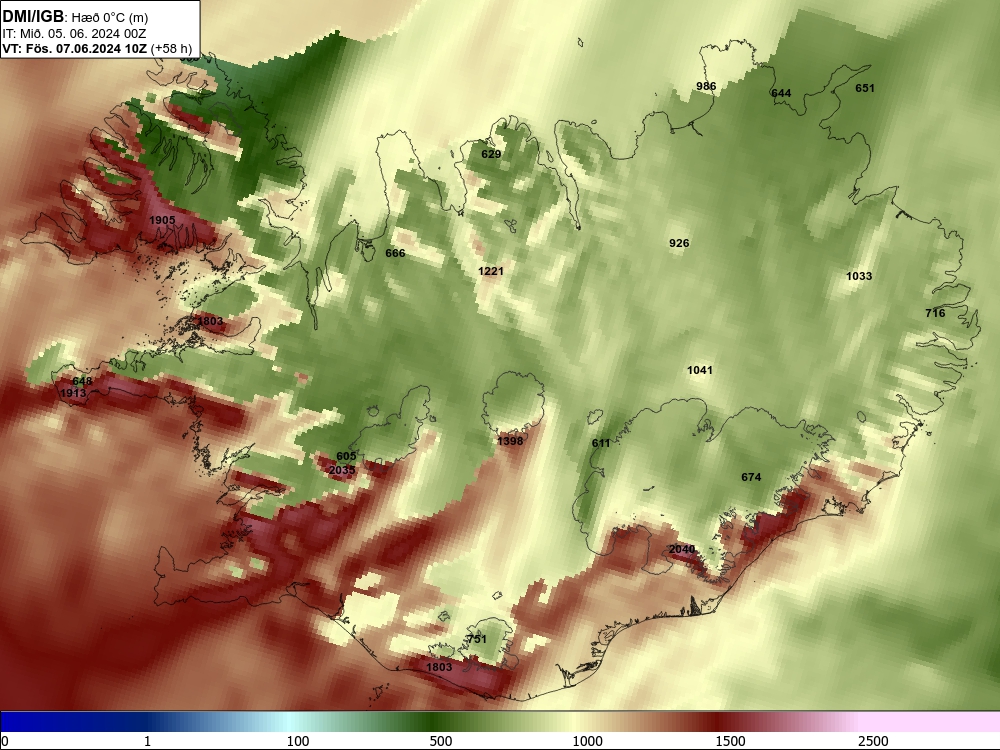The image size is (1000, 750).
Task: Select the 1033 label in the east
Action: (x=859, y=276)
